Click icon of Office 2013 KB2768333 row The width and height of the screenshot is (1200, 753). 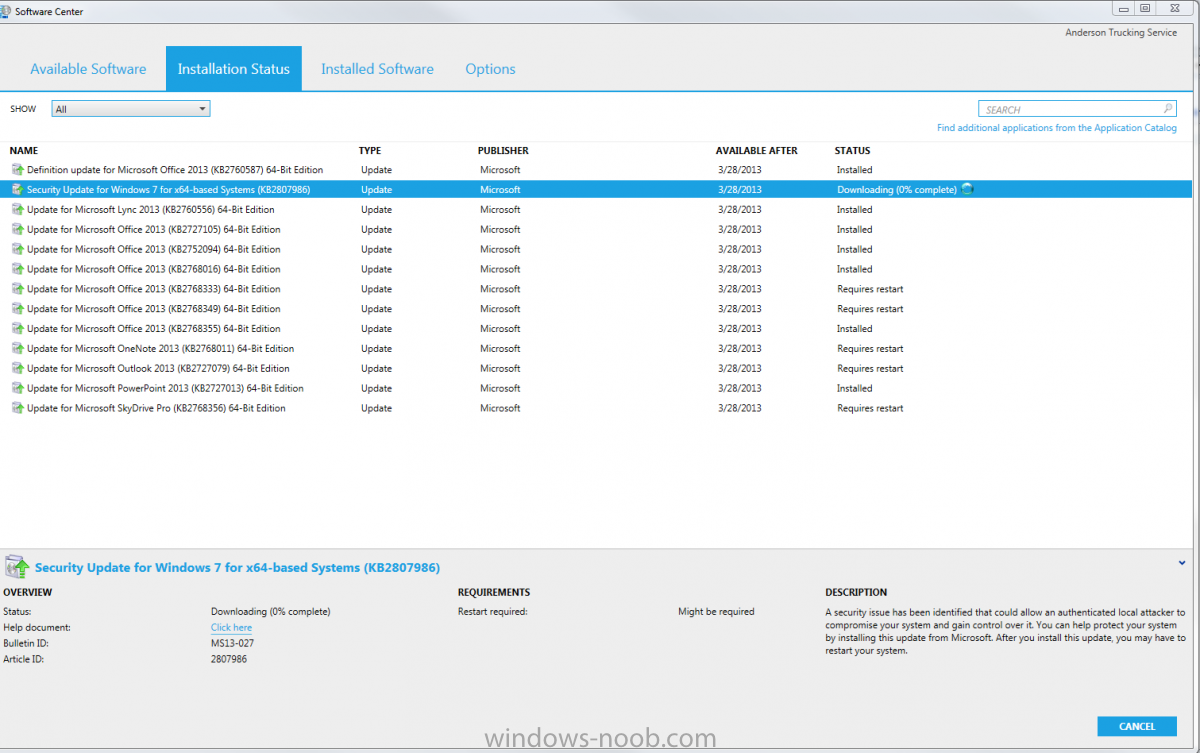(x=17, y=289)
